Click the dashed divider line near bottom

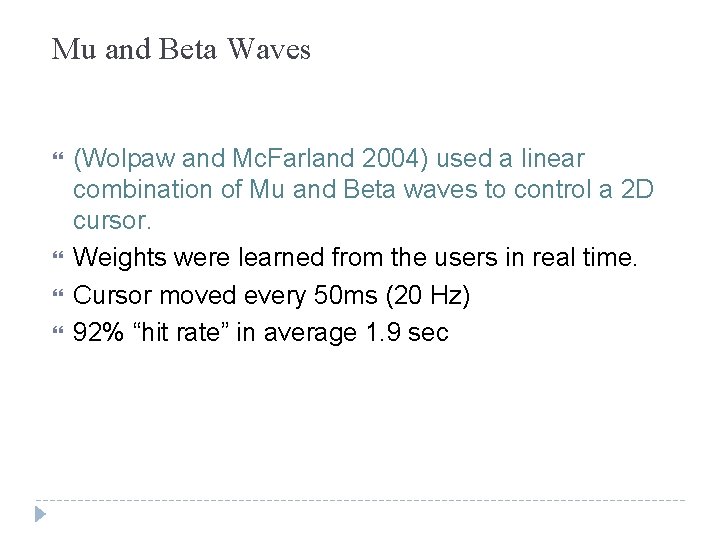pyautogui.click(x=360, y=500)
